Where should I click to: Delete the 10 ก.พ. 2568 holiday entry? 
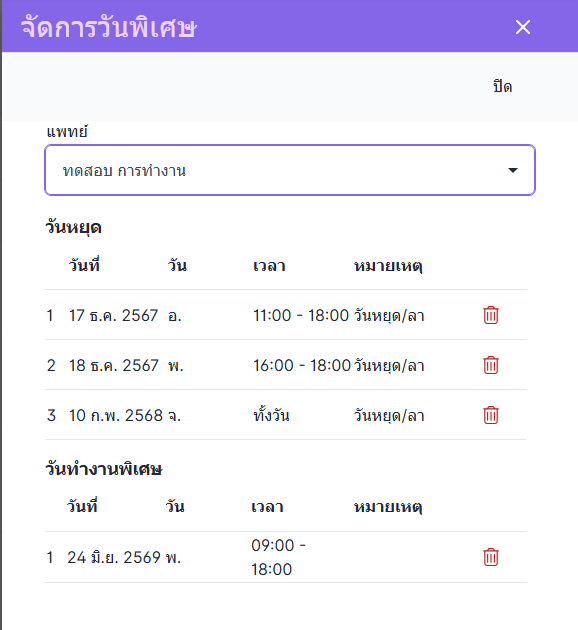490,415
